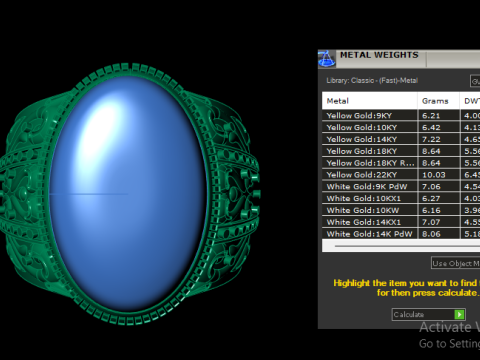Select the White Gold:9K PdW row
This screenshot has width=480, height=360.
pyautogui.click(x=401, y=187)
